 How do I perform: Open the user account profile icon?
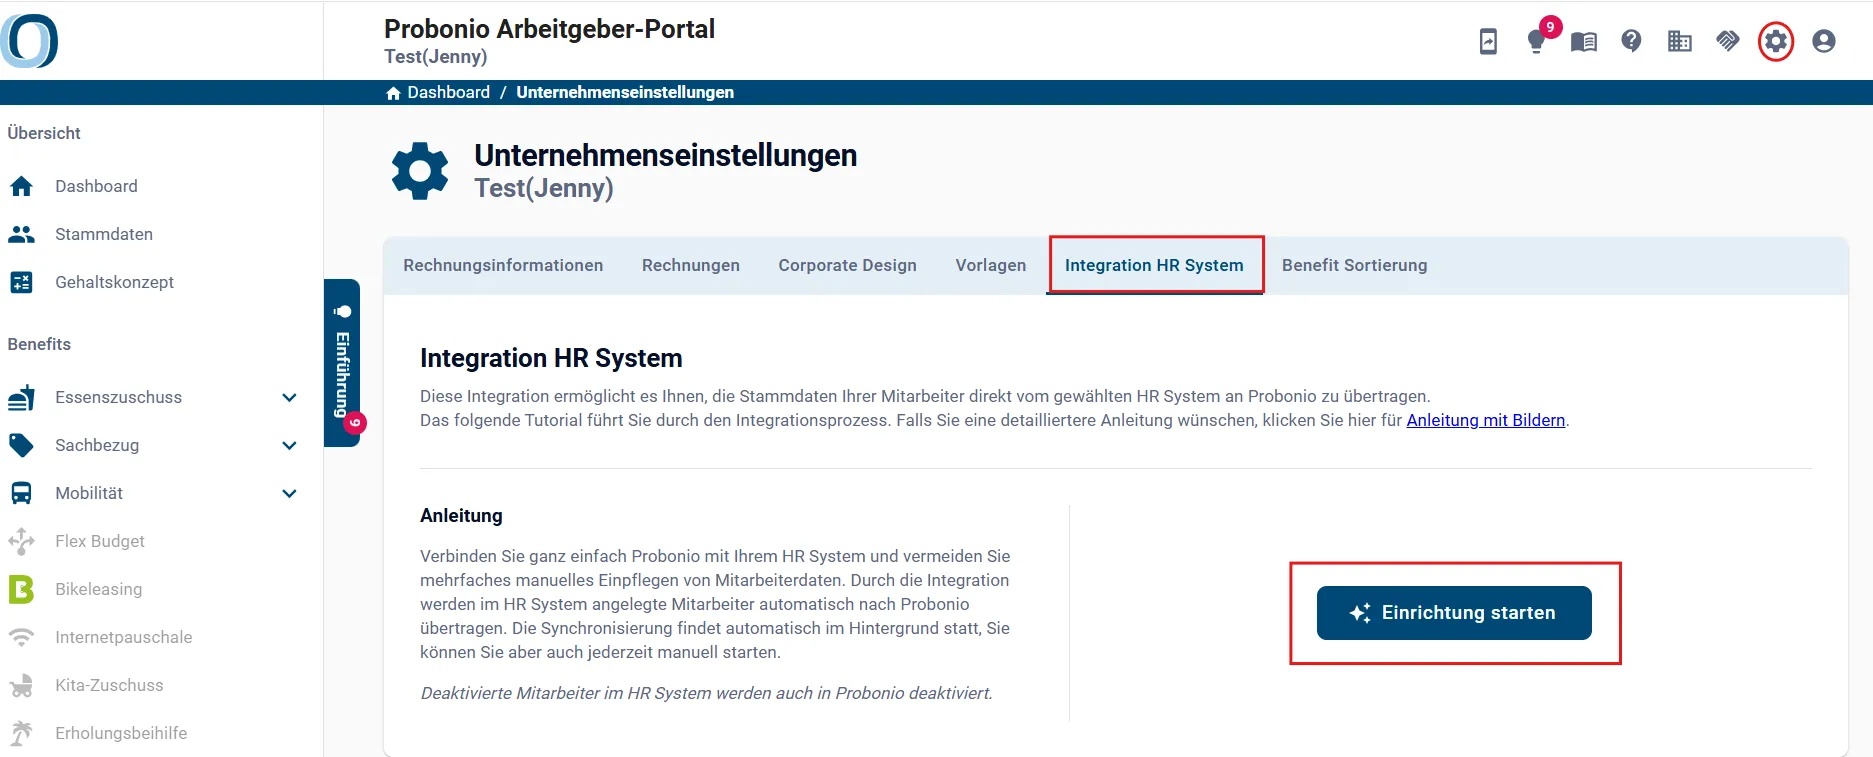[x=1824, y=41]
